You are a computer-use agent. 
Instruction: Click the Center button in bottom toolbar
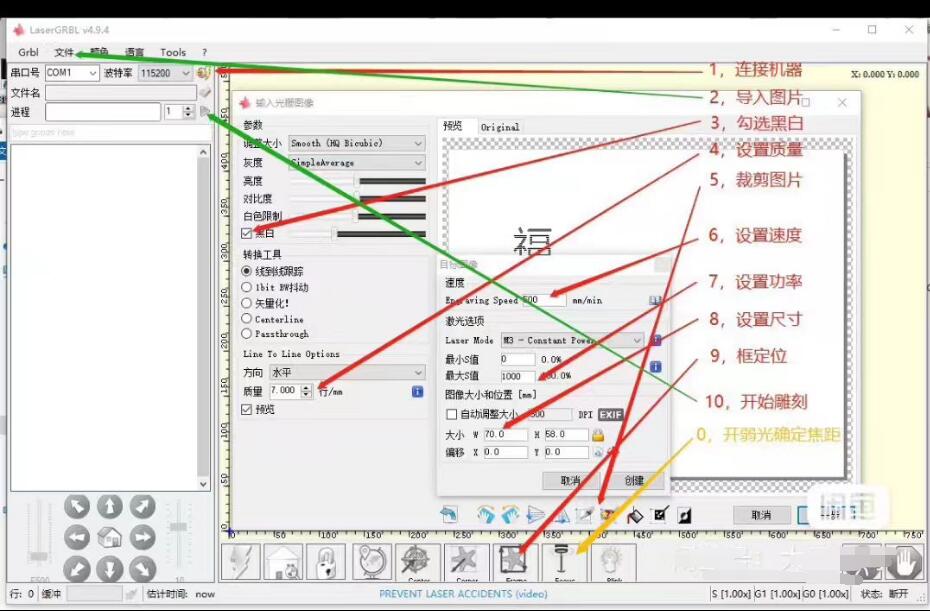click(418, 562)
